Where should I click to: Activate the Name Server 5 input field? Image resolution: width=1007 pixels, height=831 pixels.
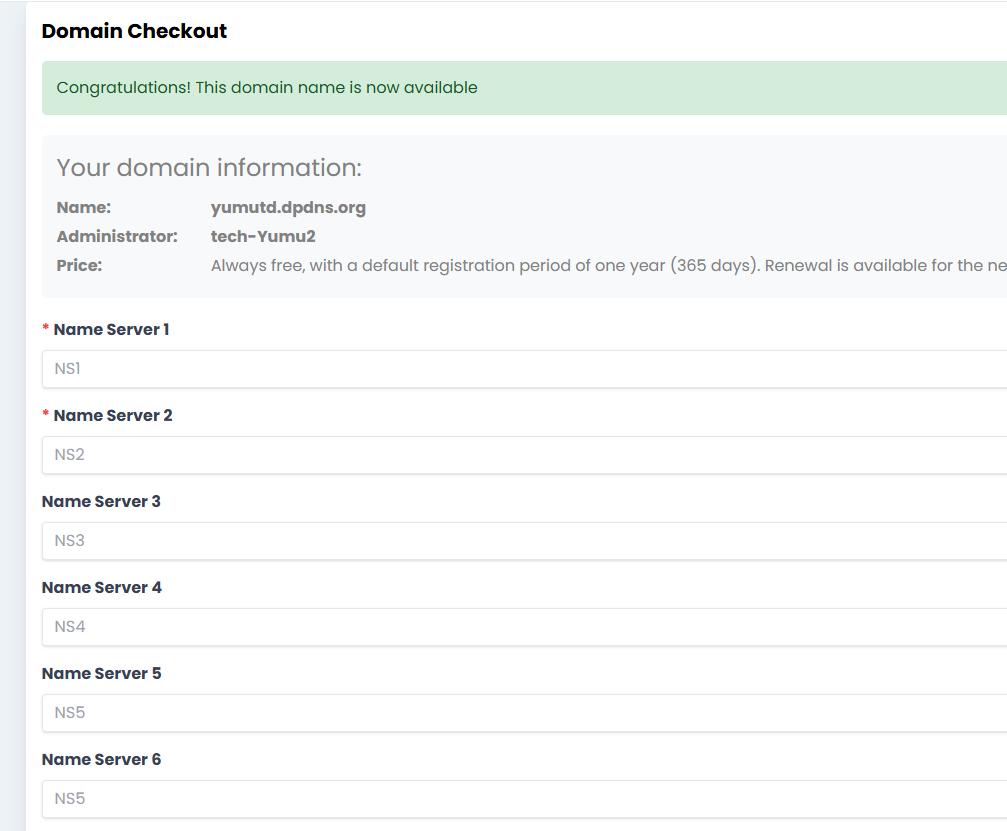524,713
